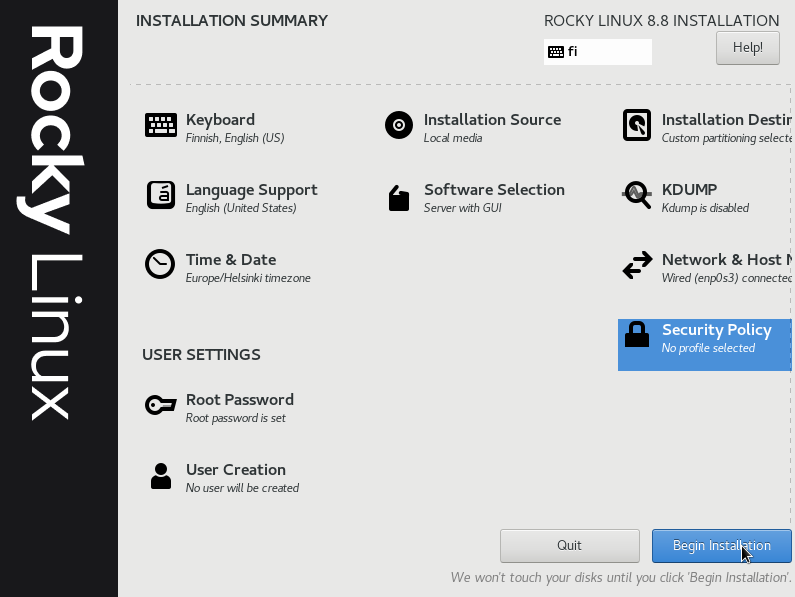795x597 pixels.
Task: Click the Keyboard layout icon
Action: point(160,125)
